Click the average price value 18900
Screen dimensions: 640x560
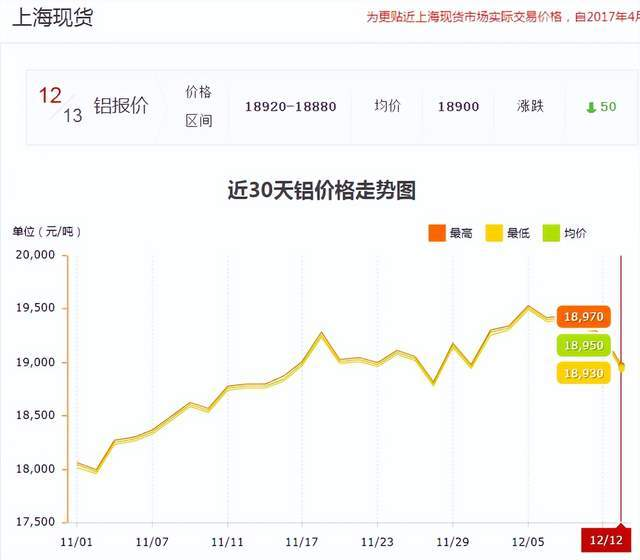[458, 107]
